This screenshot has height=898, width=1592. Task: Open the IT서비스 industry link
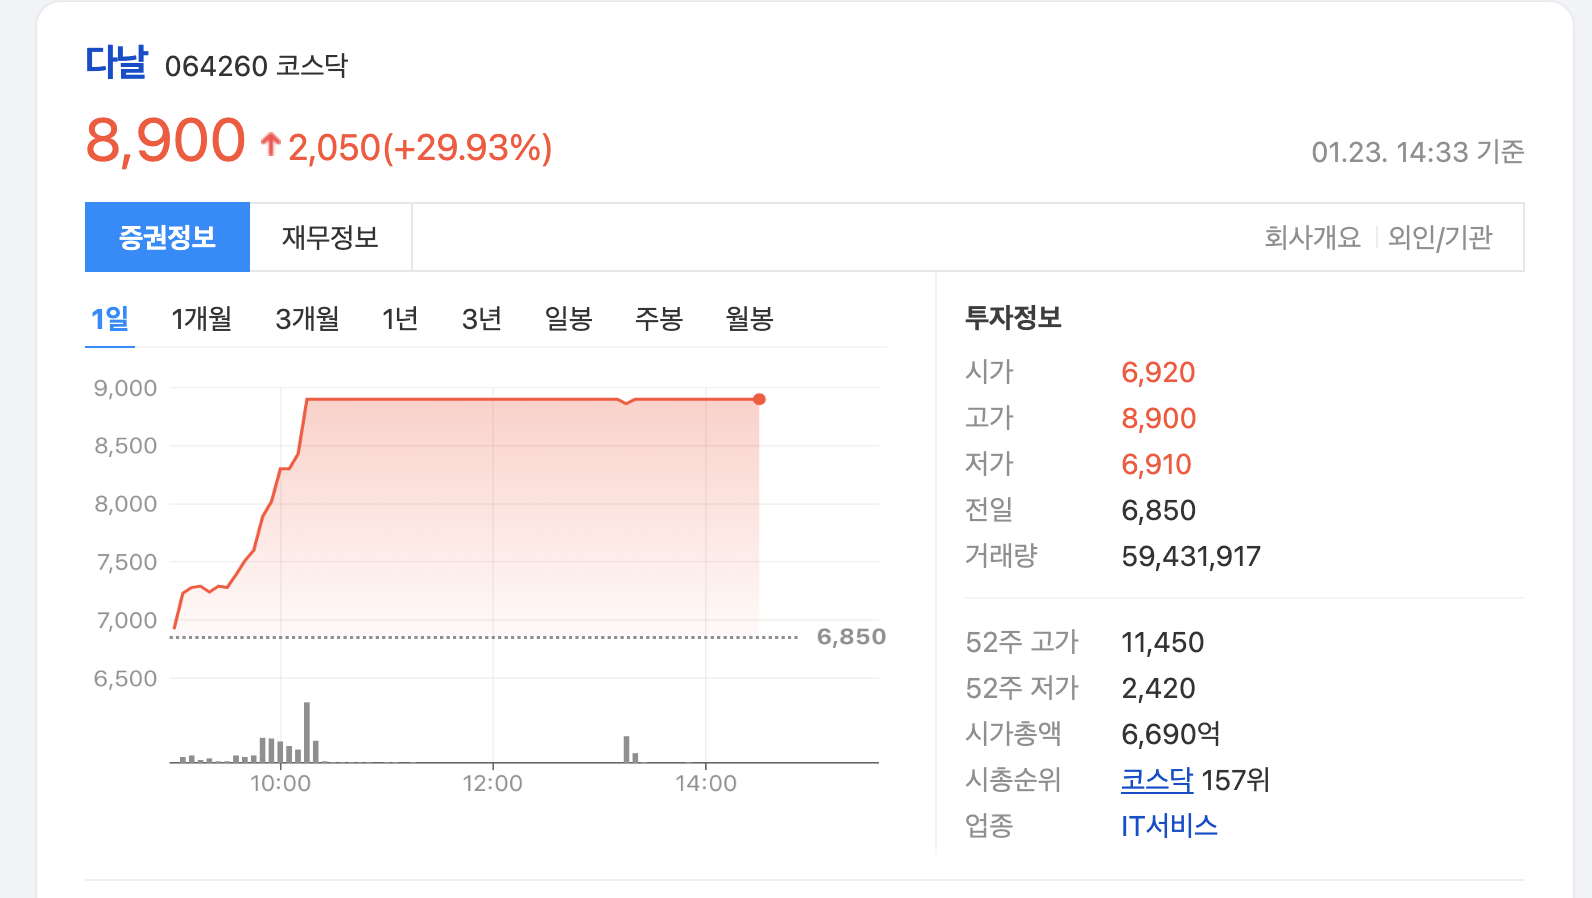pyautogui.click(x=1168, y=825)
